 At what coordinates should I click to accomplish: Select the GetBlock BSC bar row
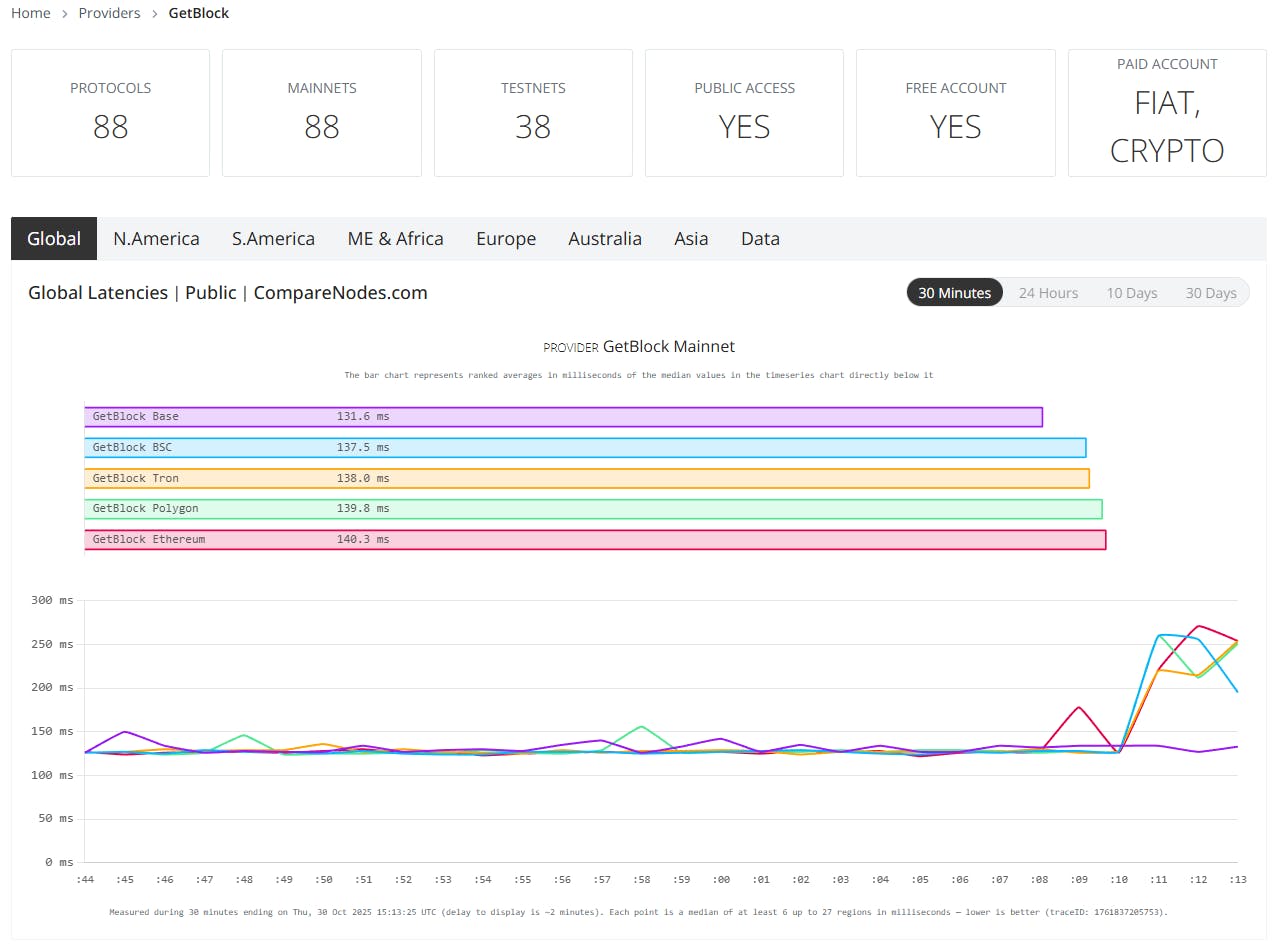tap(585, 447)
